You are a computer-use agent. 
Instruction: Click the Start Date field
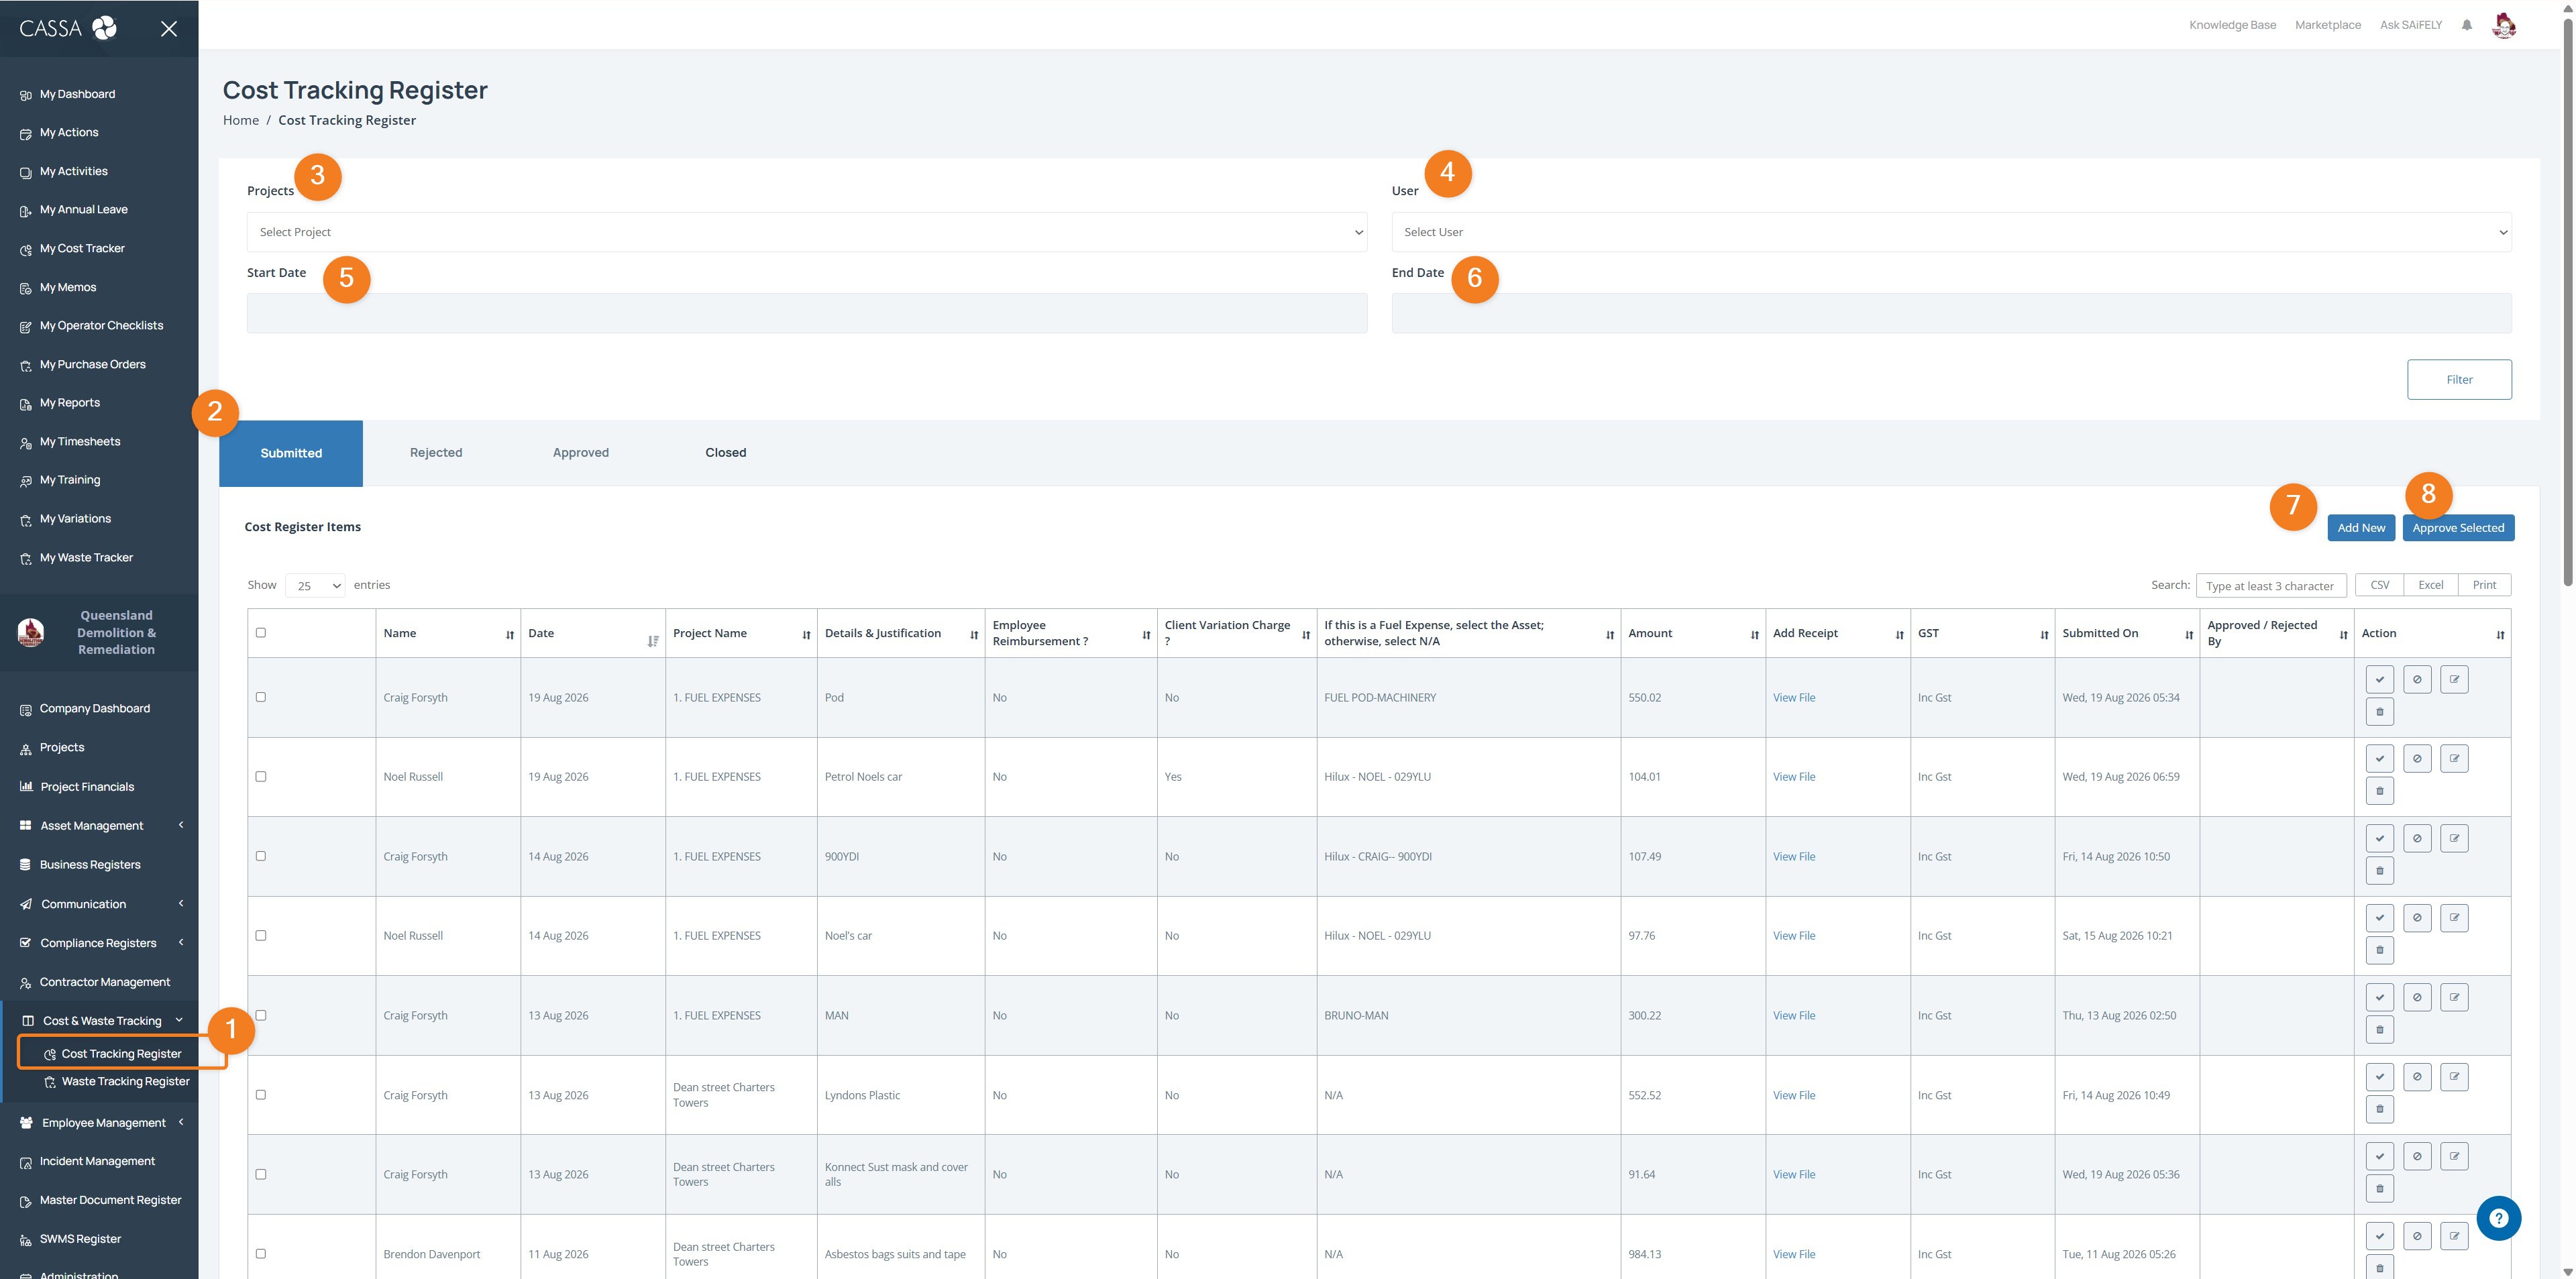tap(806, 313)
